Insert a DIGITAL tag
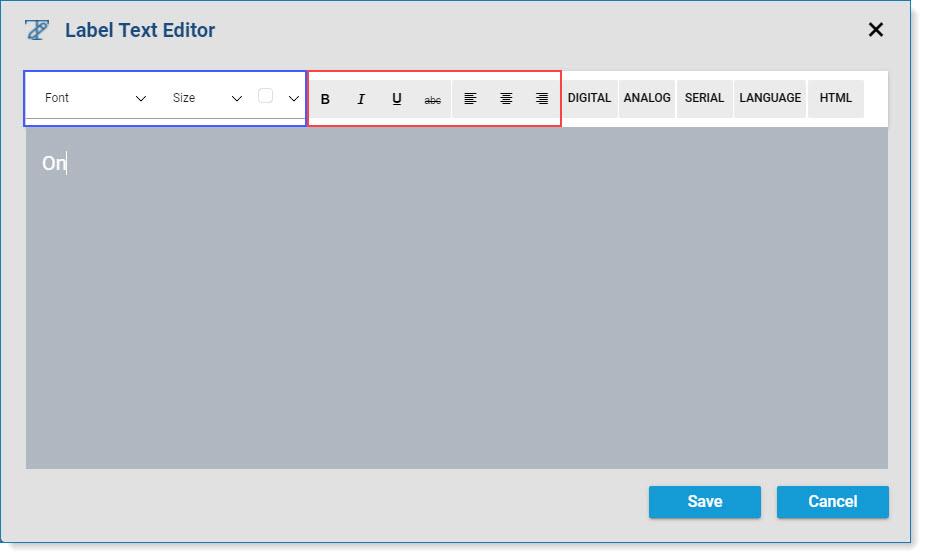926x558 pixels. point(589,98)
